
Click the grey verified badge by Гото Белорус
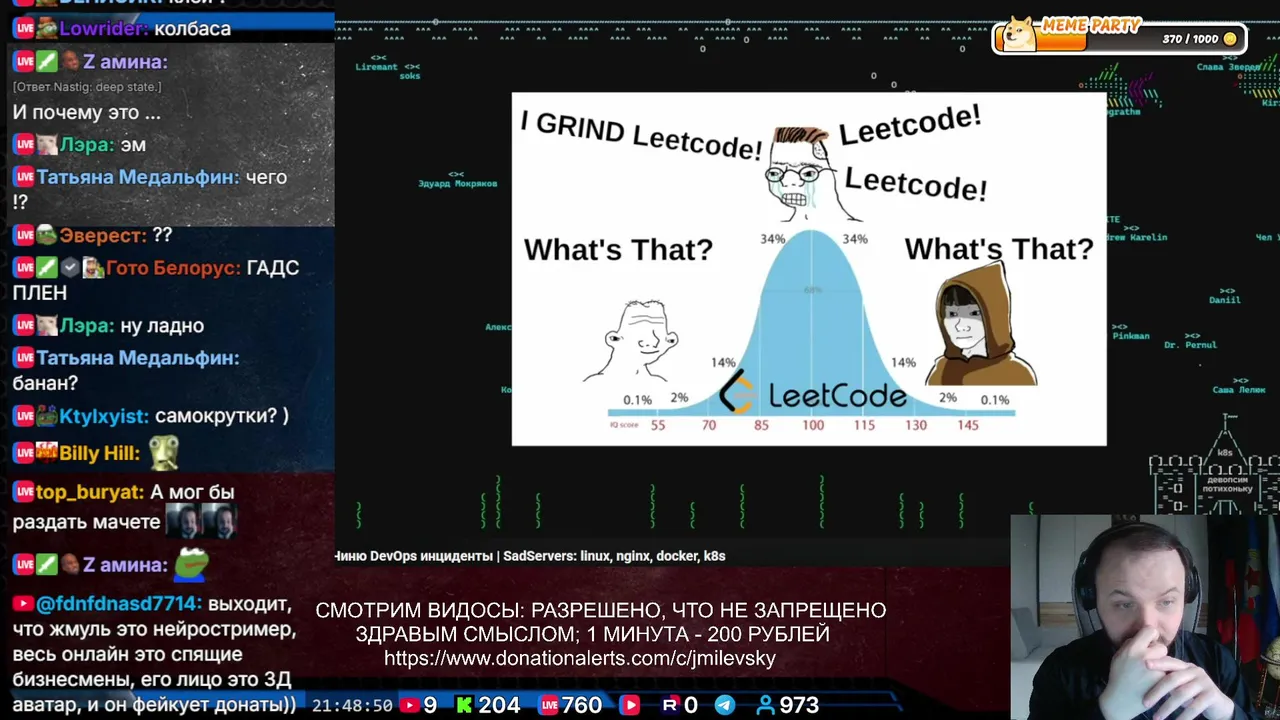[70, 268]
